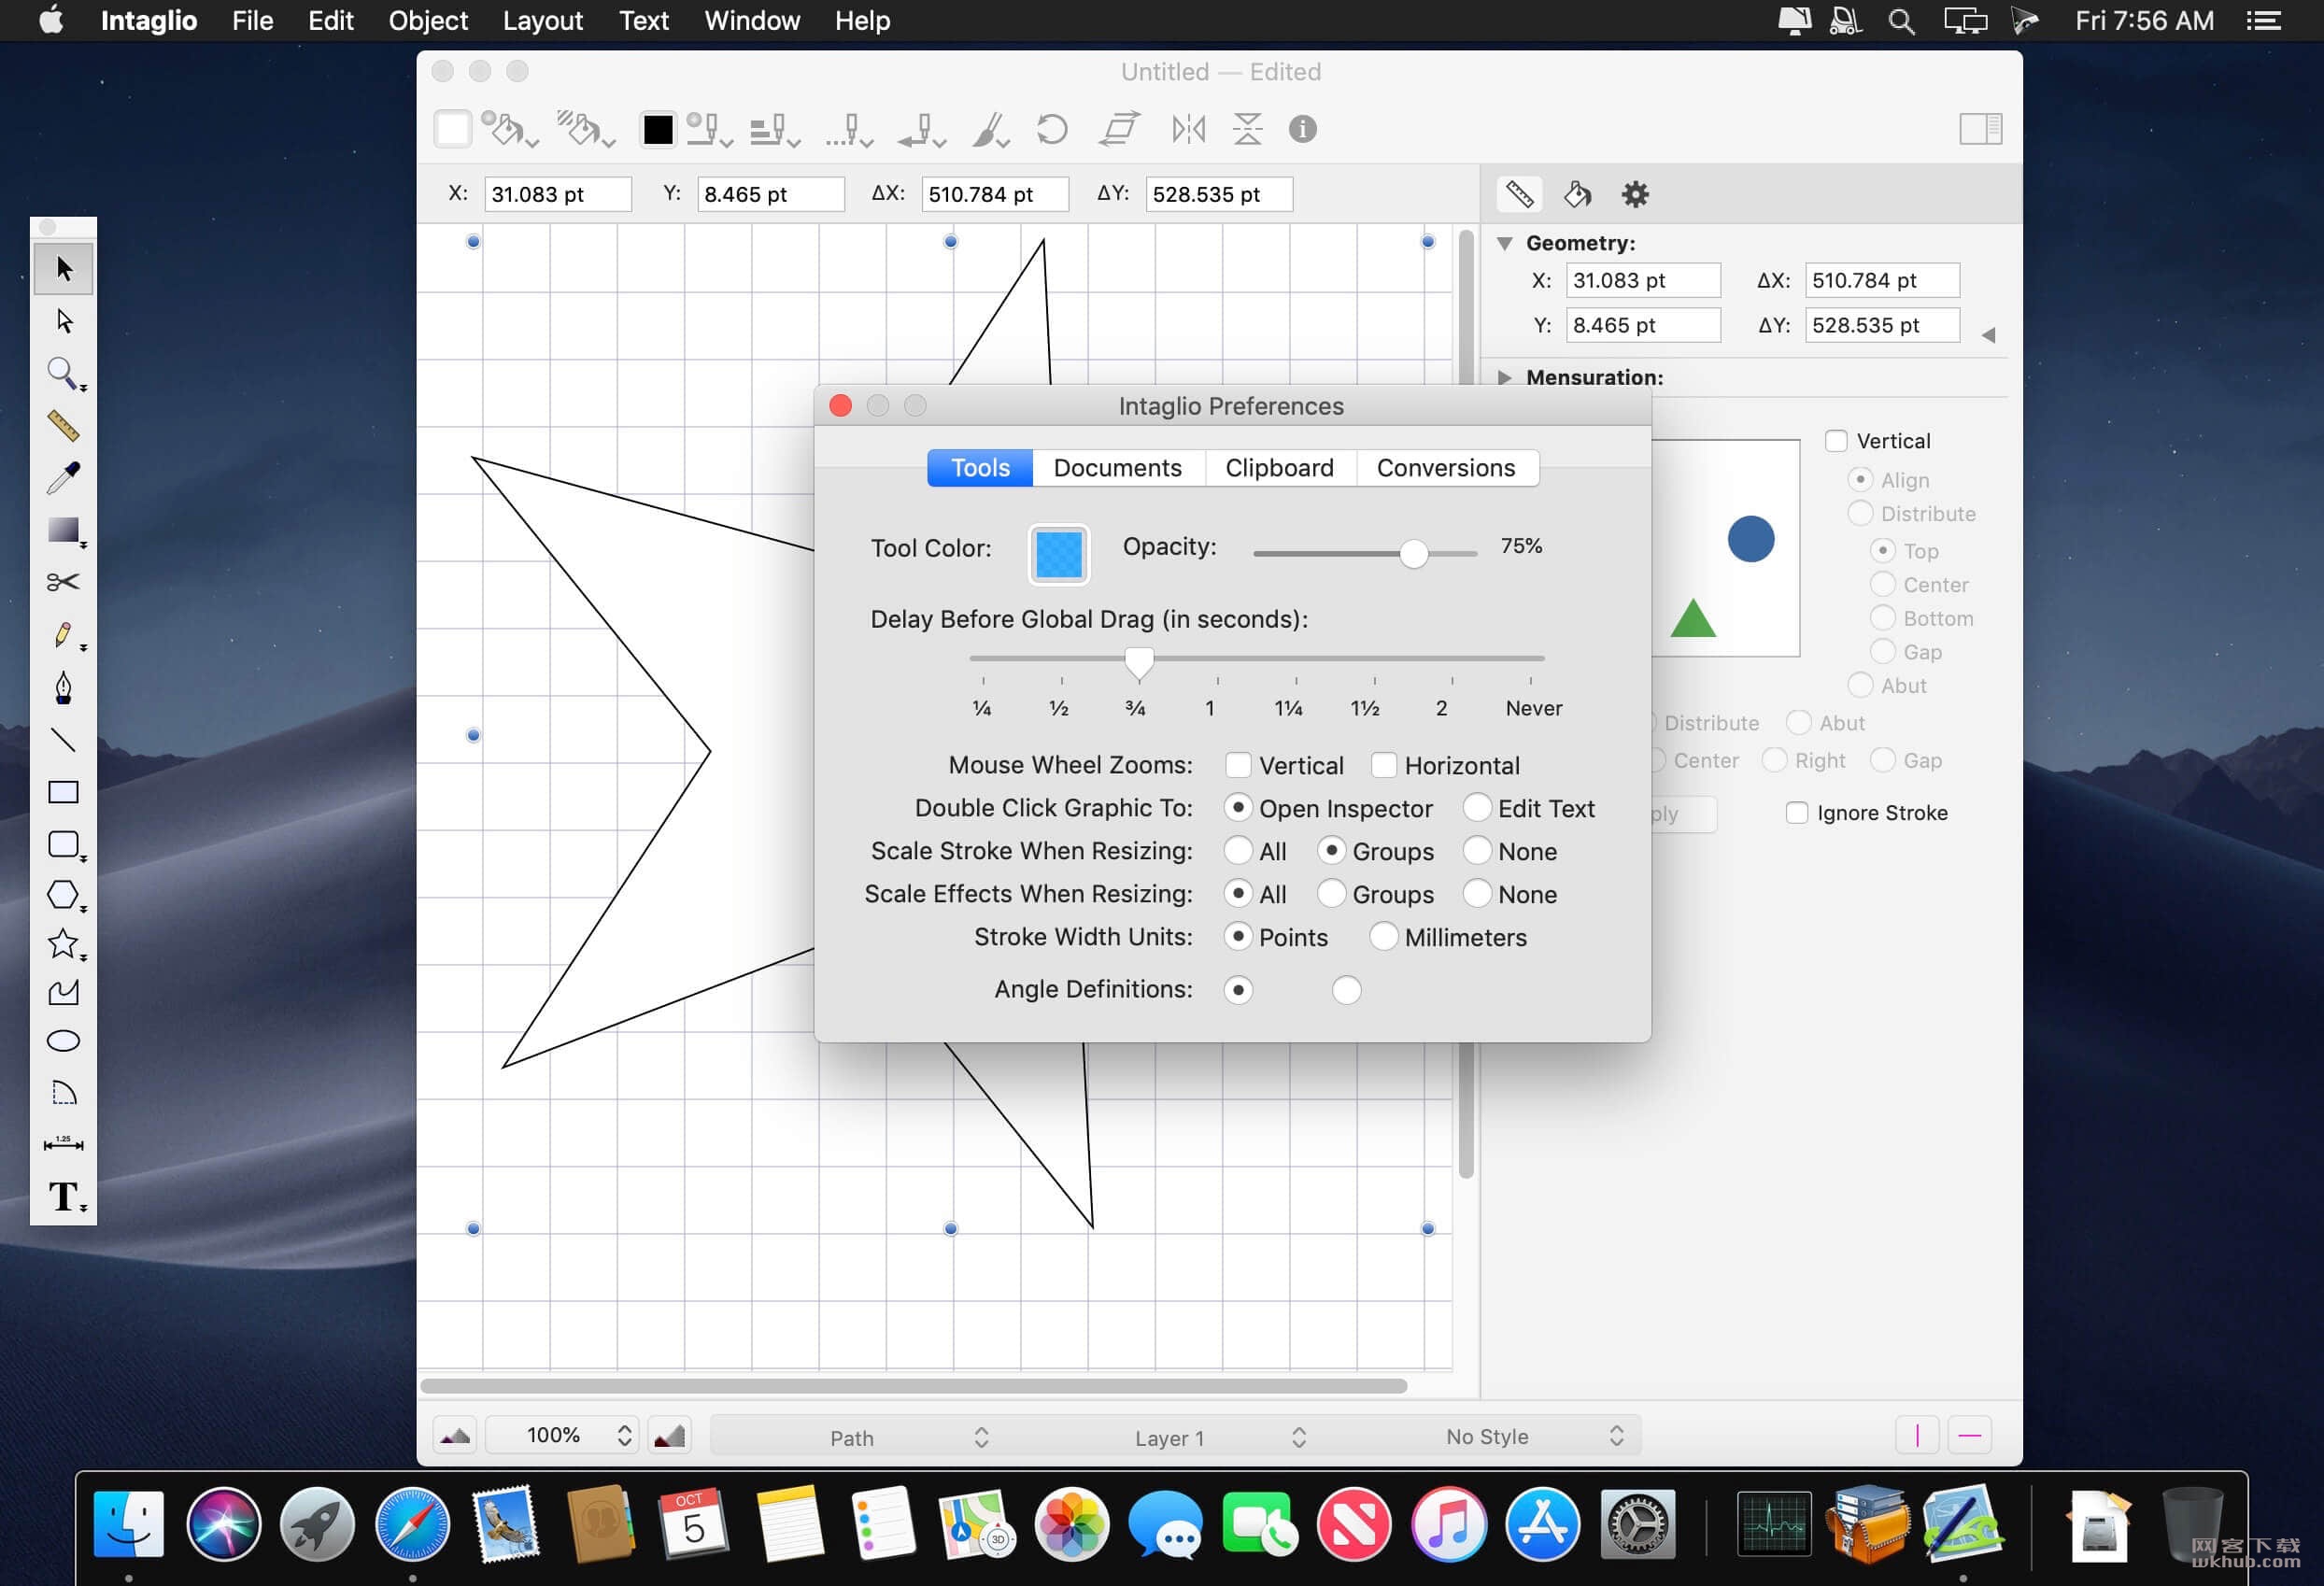Select the rectangle tool

(x=64, y=792)
